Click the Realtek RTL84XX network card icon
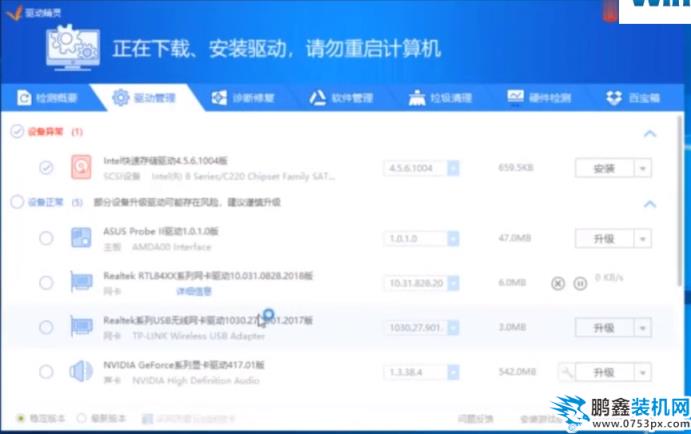691x434 pixels. point(82,282)
